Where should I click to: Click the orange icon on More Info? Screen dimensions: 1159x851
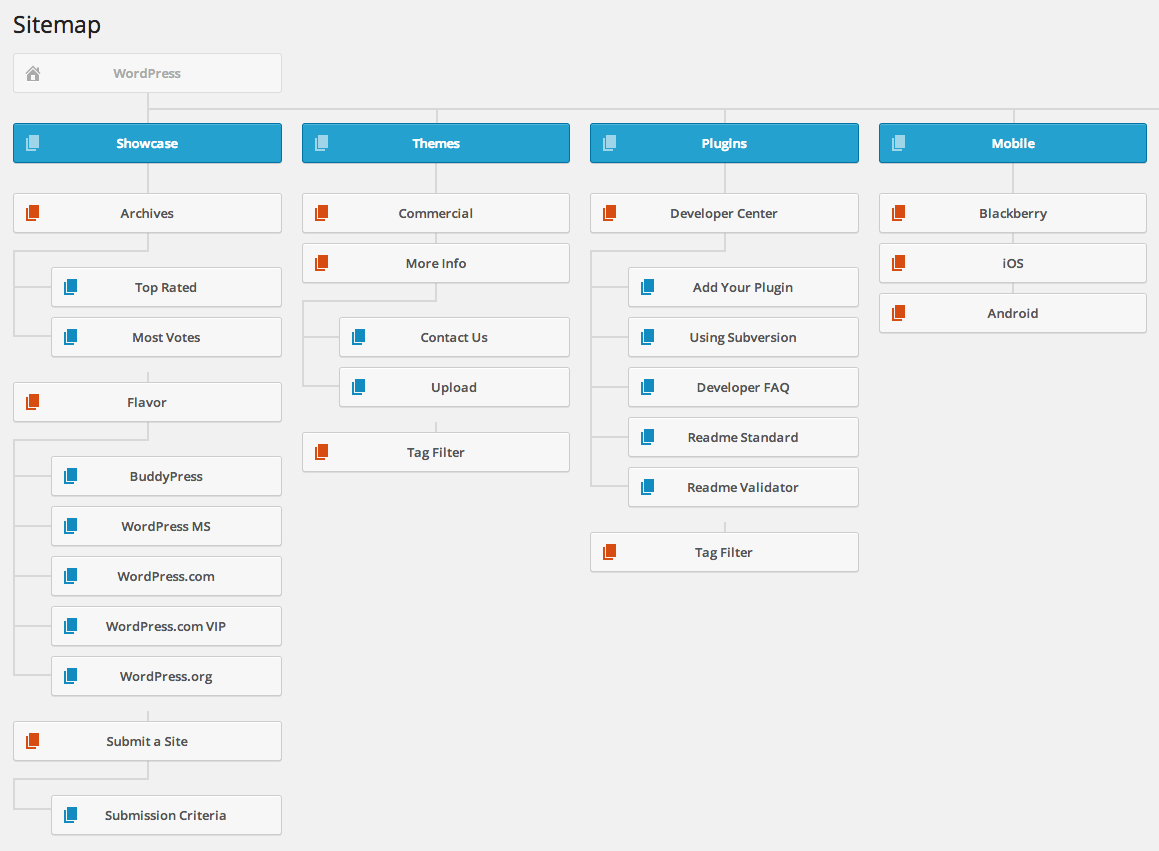click(322, 263)
